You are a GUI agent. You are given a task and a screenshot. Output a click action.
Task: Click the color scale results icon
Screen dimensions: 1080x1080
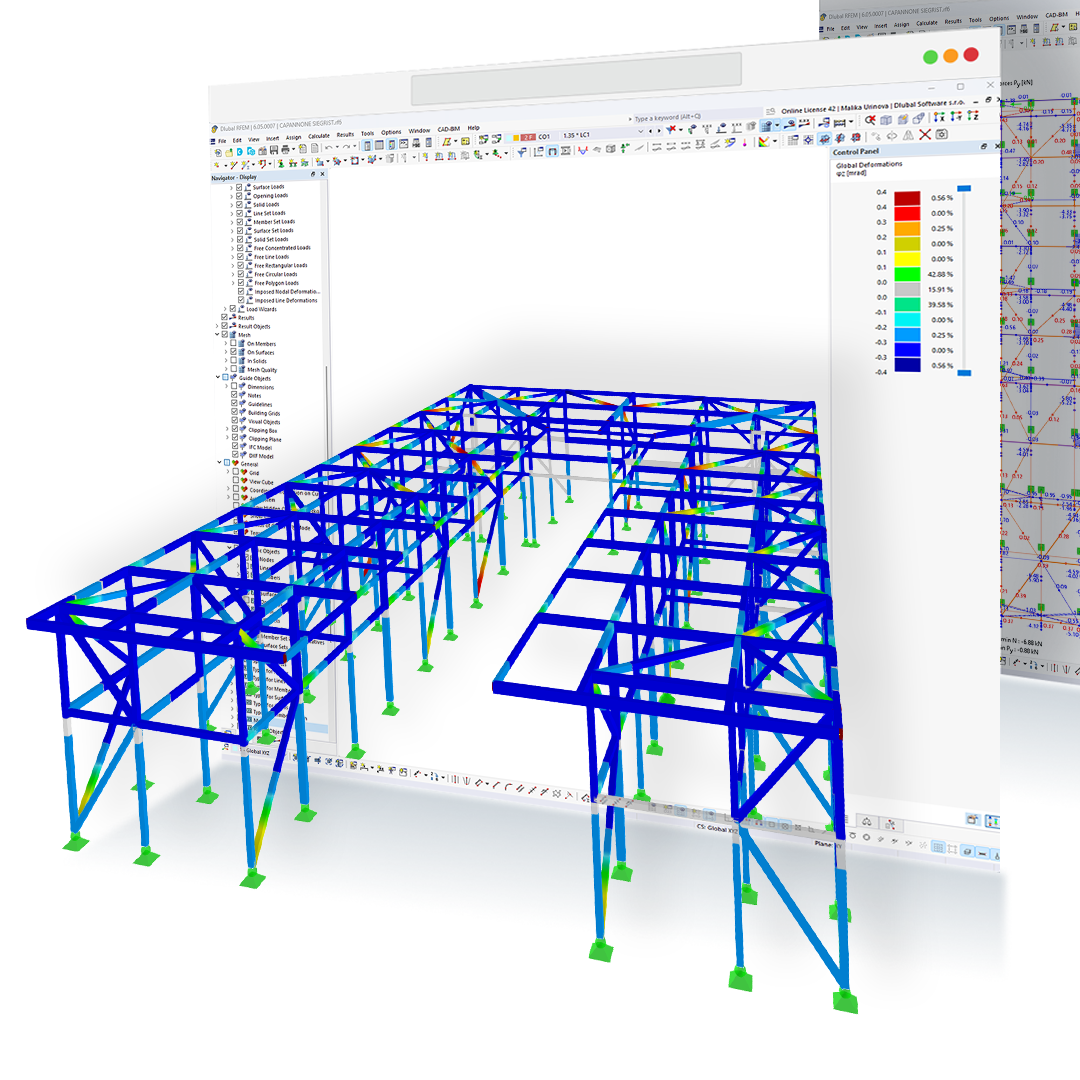click(x=764, y=141)
